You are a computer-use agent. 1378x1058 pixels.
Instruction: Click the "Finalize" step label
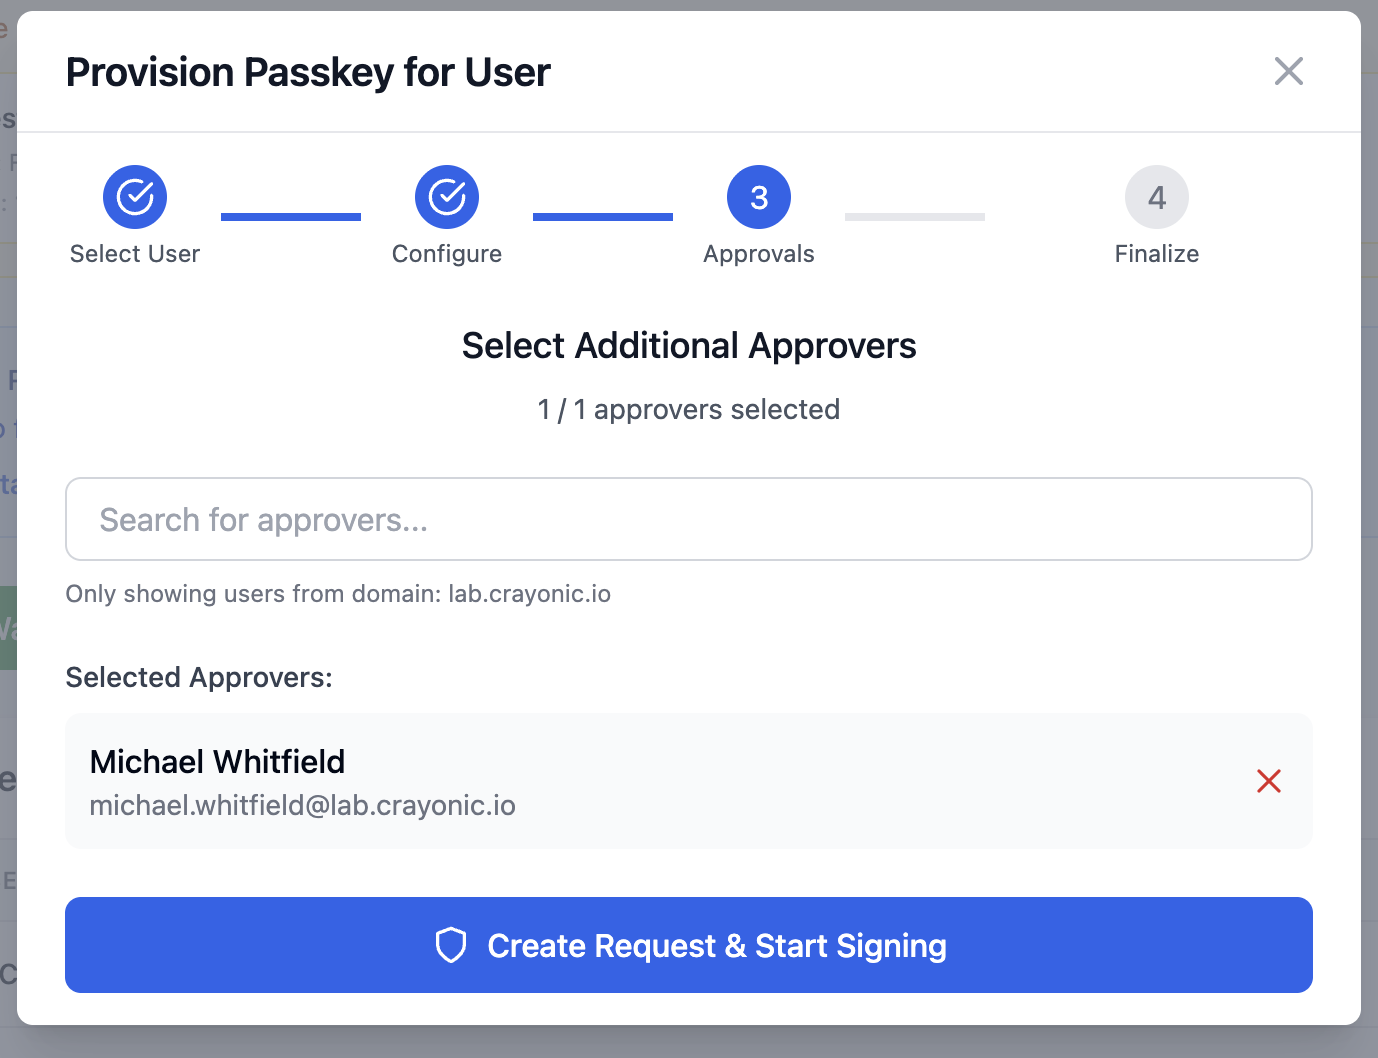pyautogui.click(x=1157, y=254)
